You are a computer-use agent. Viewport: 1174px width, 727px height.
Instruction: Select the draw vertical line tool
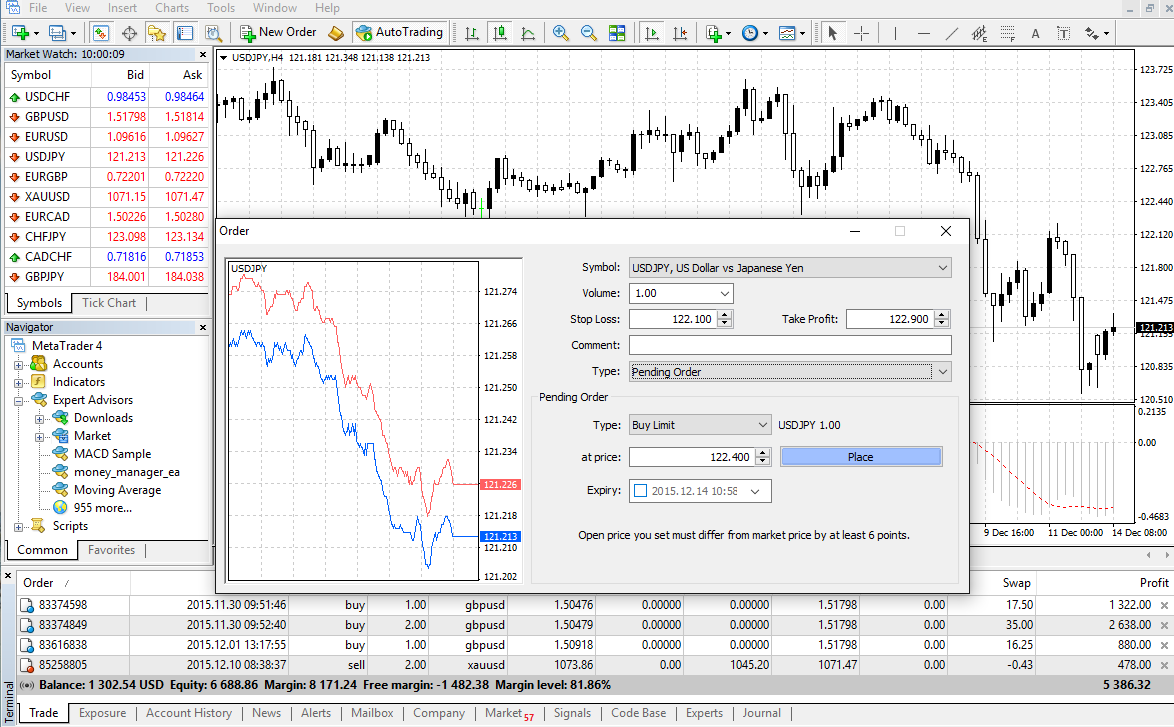894,33
